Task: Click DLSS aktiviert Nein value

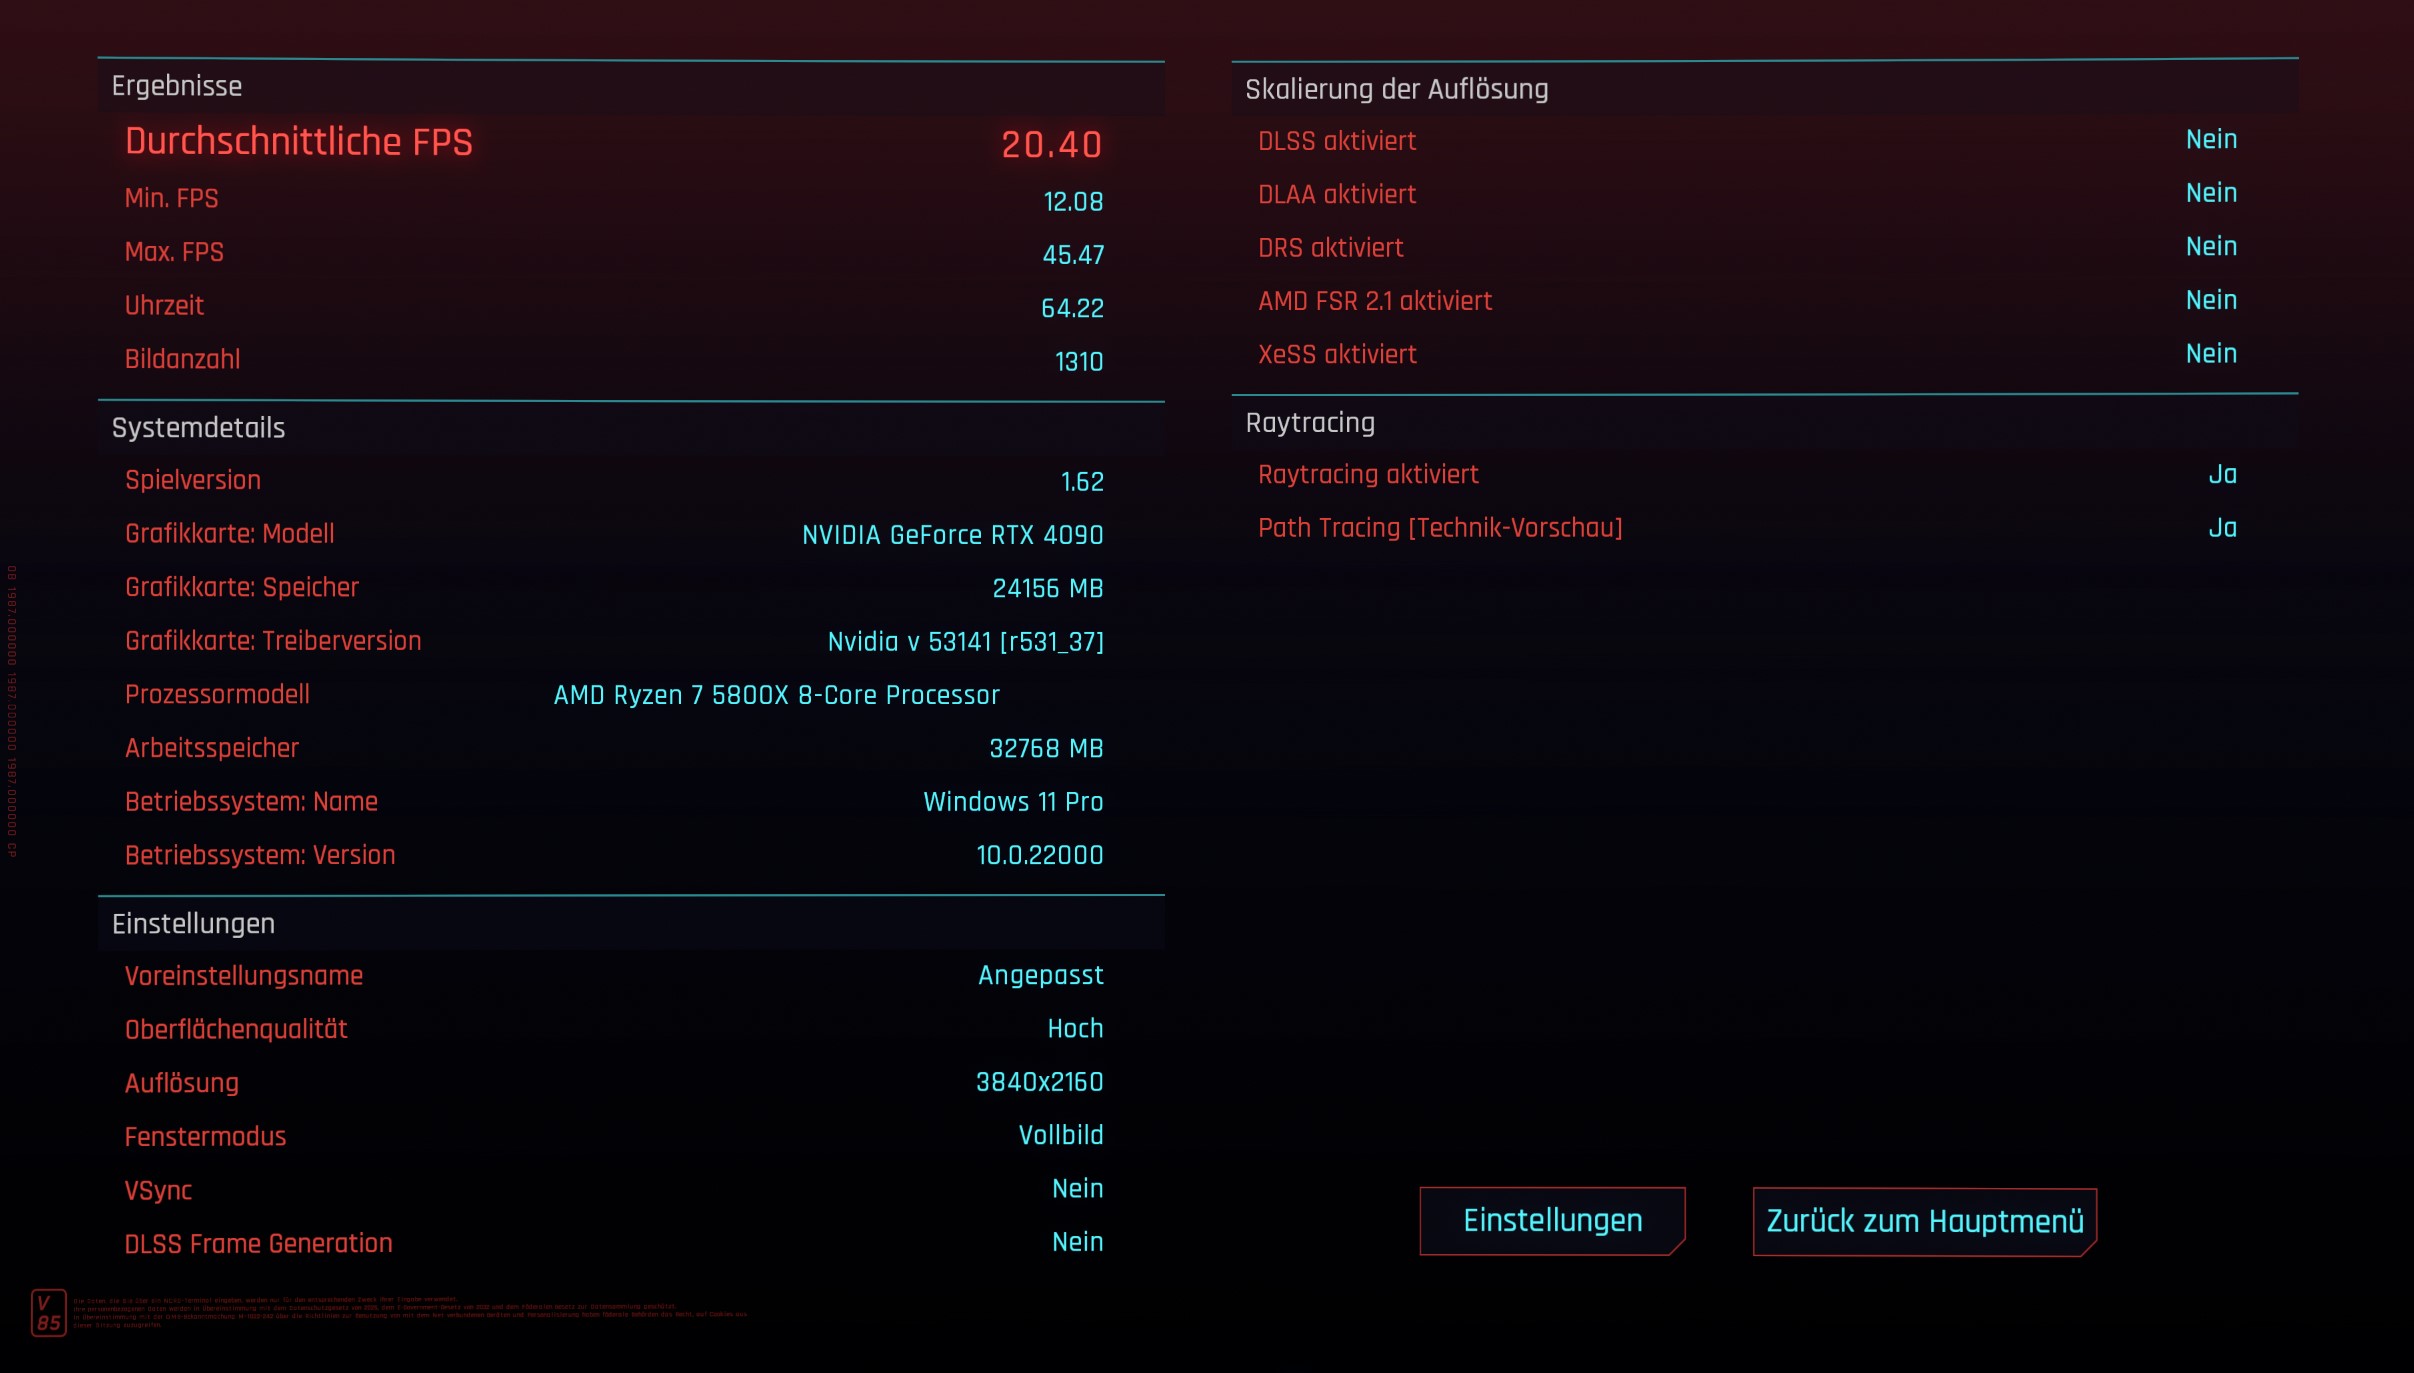Action: point(2210,140)
